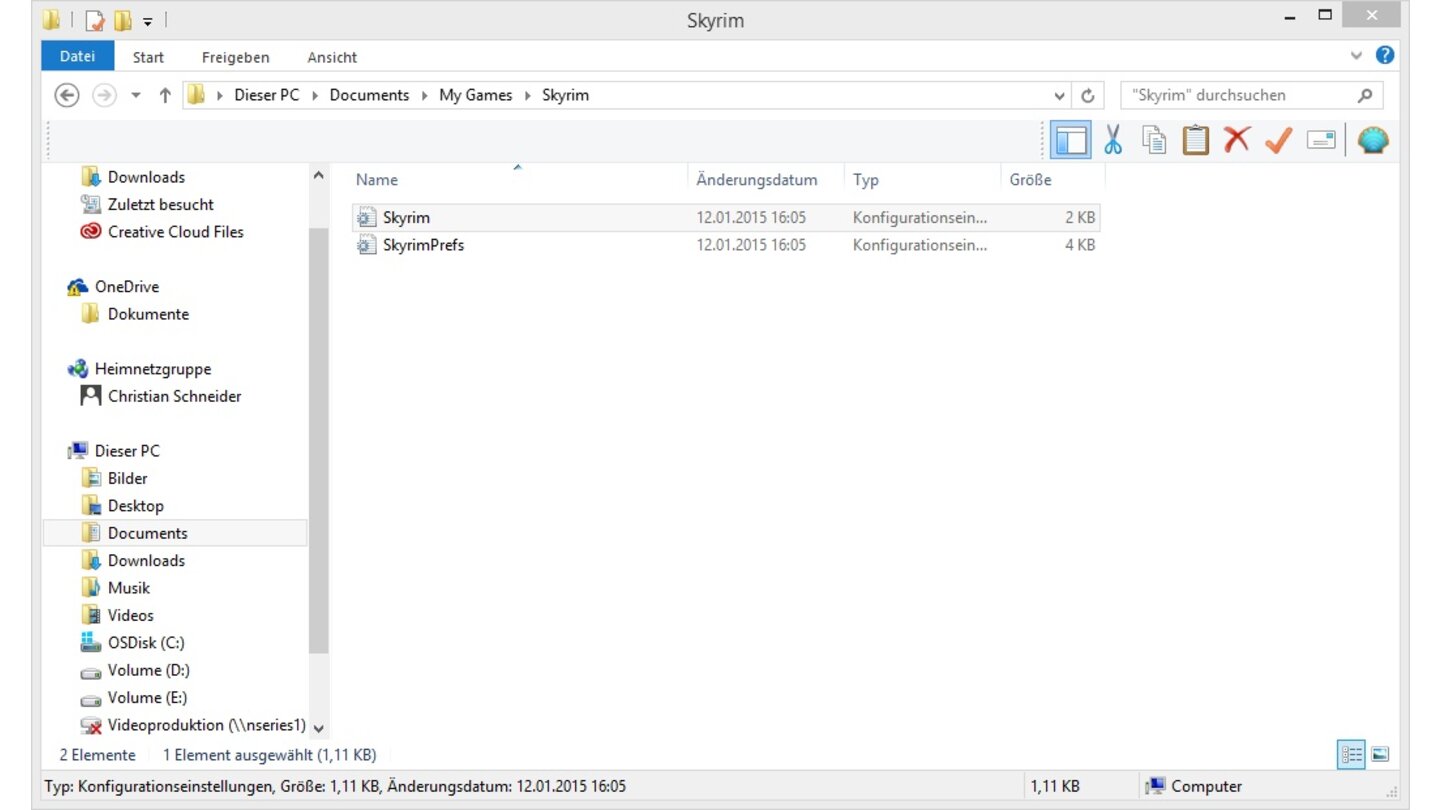The height and width of the screenshot is (810, 1440).
Task: Refresh the folder view
Action: (x=1088, y=96)
